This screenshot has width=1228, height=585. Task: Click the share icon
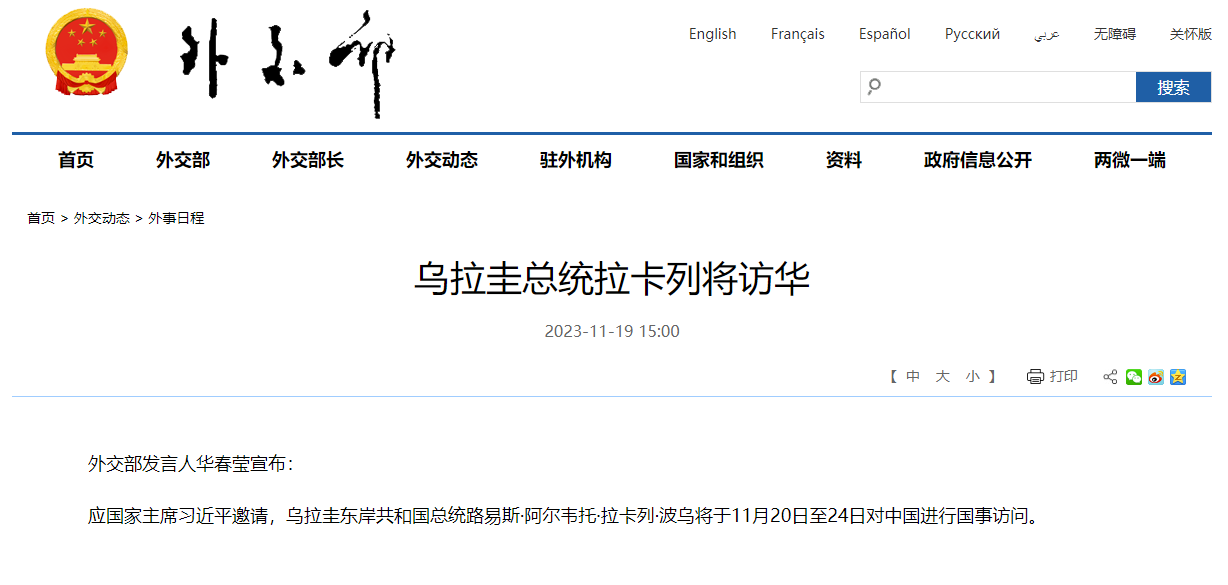[1110, 377]
